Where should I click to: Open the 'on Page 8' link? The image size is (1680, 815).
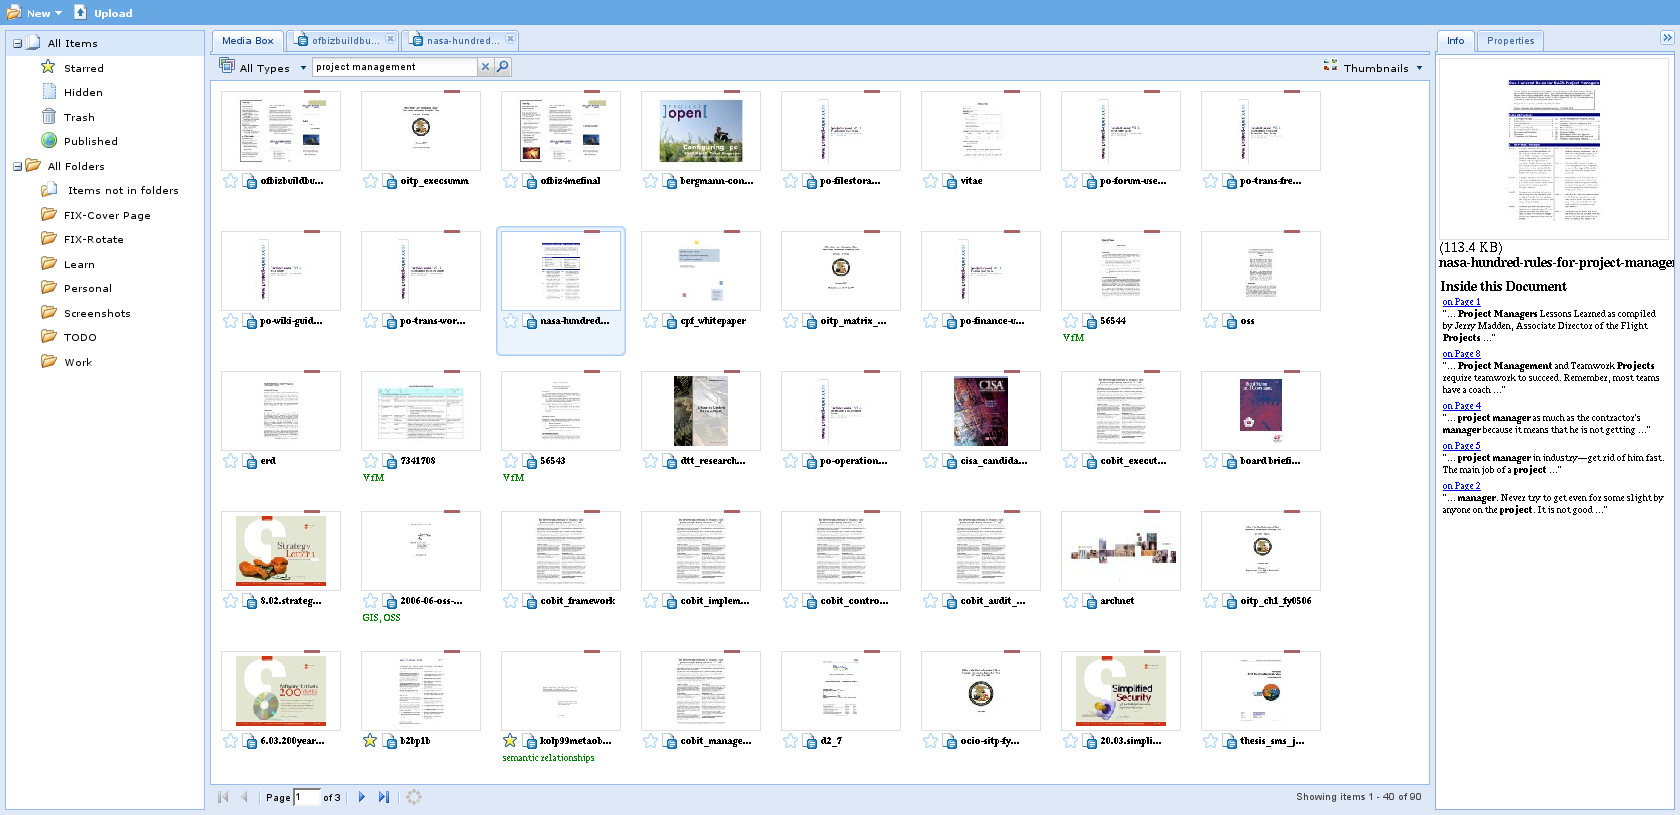tap(1461, 354)
